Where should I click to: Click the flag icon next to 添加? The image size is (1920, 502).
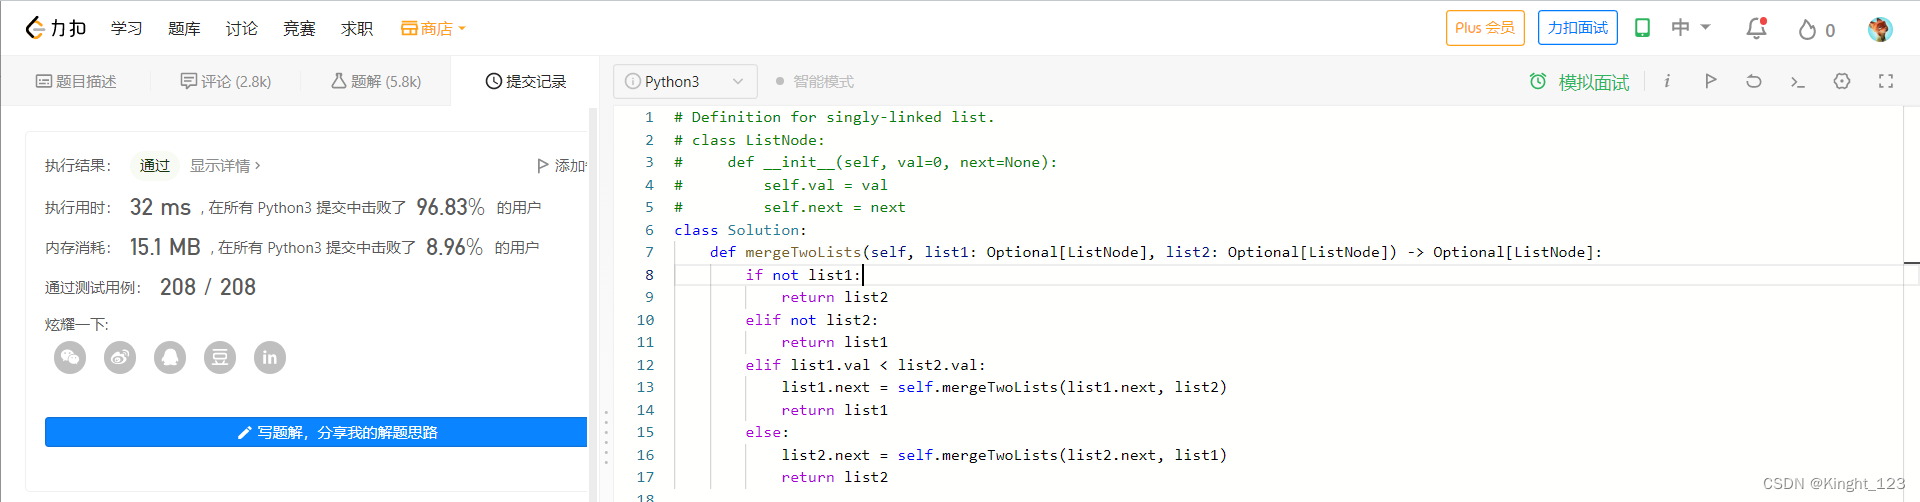tap(543, 165)
